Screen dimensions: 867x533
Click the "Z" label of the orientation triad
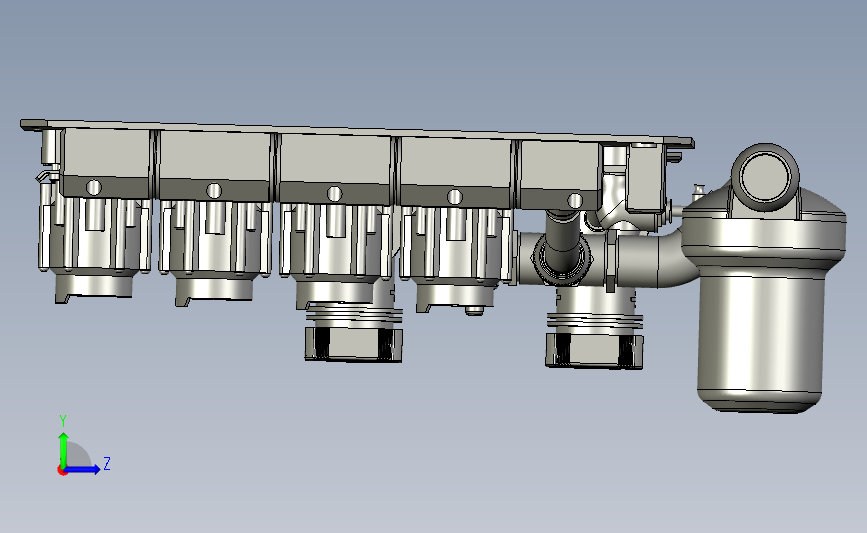[x=107, y=463]
